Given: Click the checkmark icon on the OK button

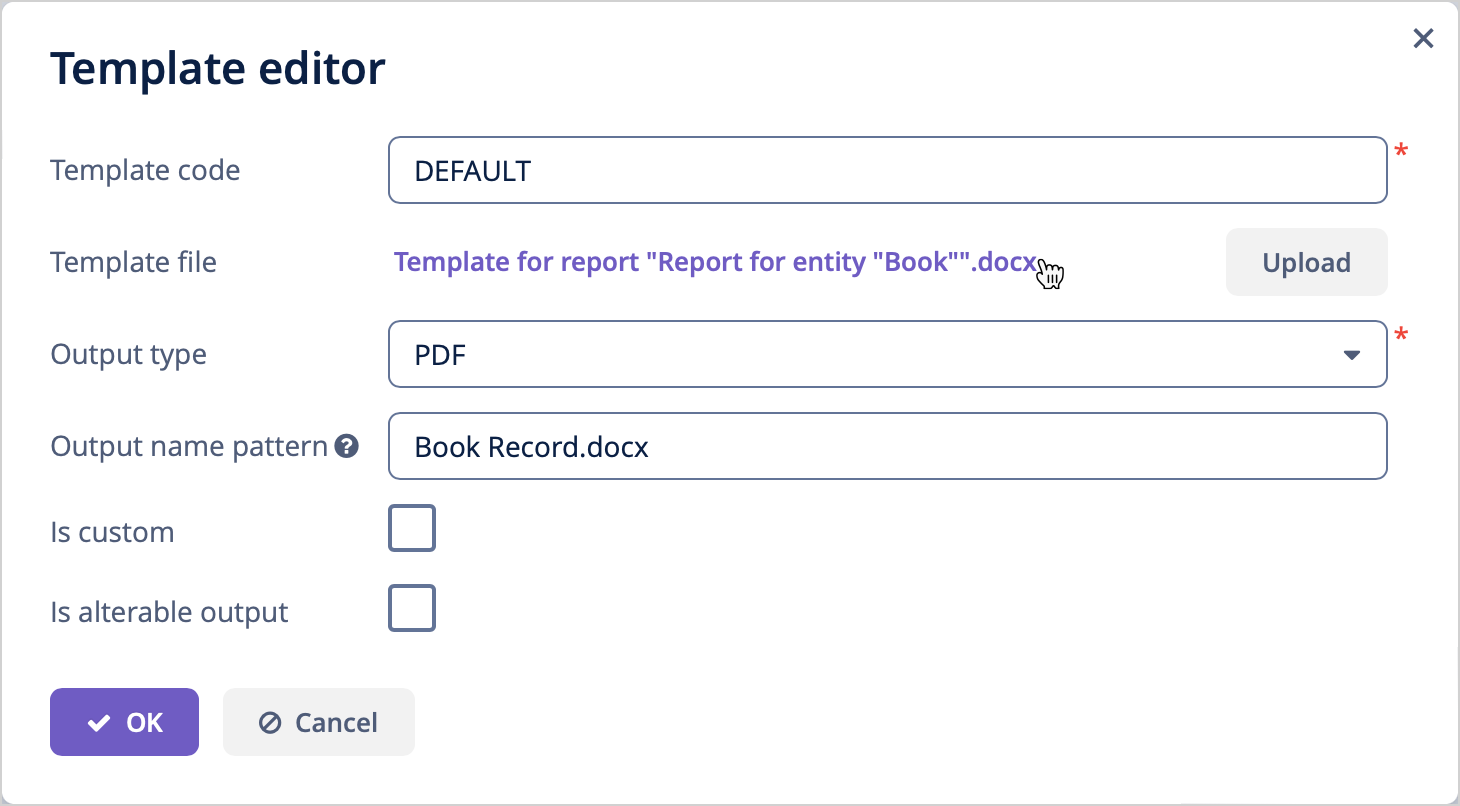Looking at the screenshot, I should click(x=98, y=723).
